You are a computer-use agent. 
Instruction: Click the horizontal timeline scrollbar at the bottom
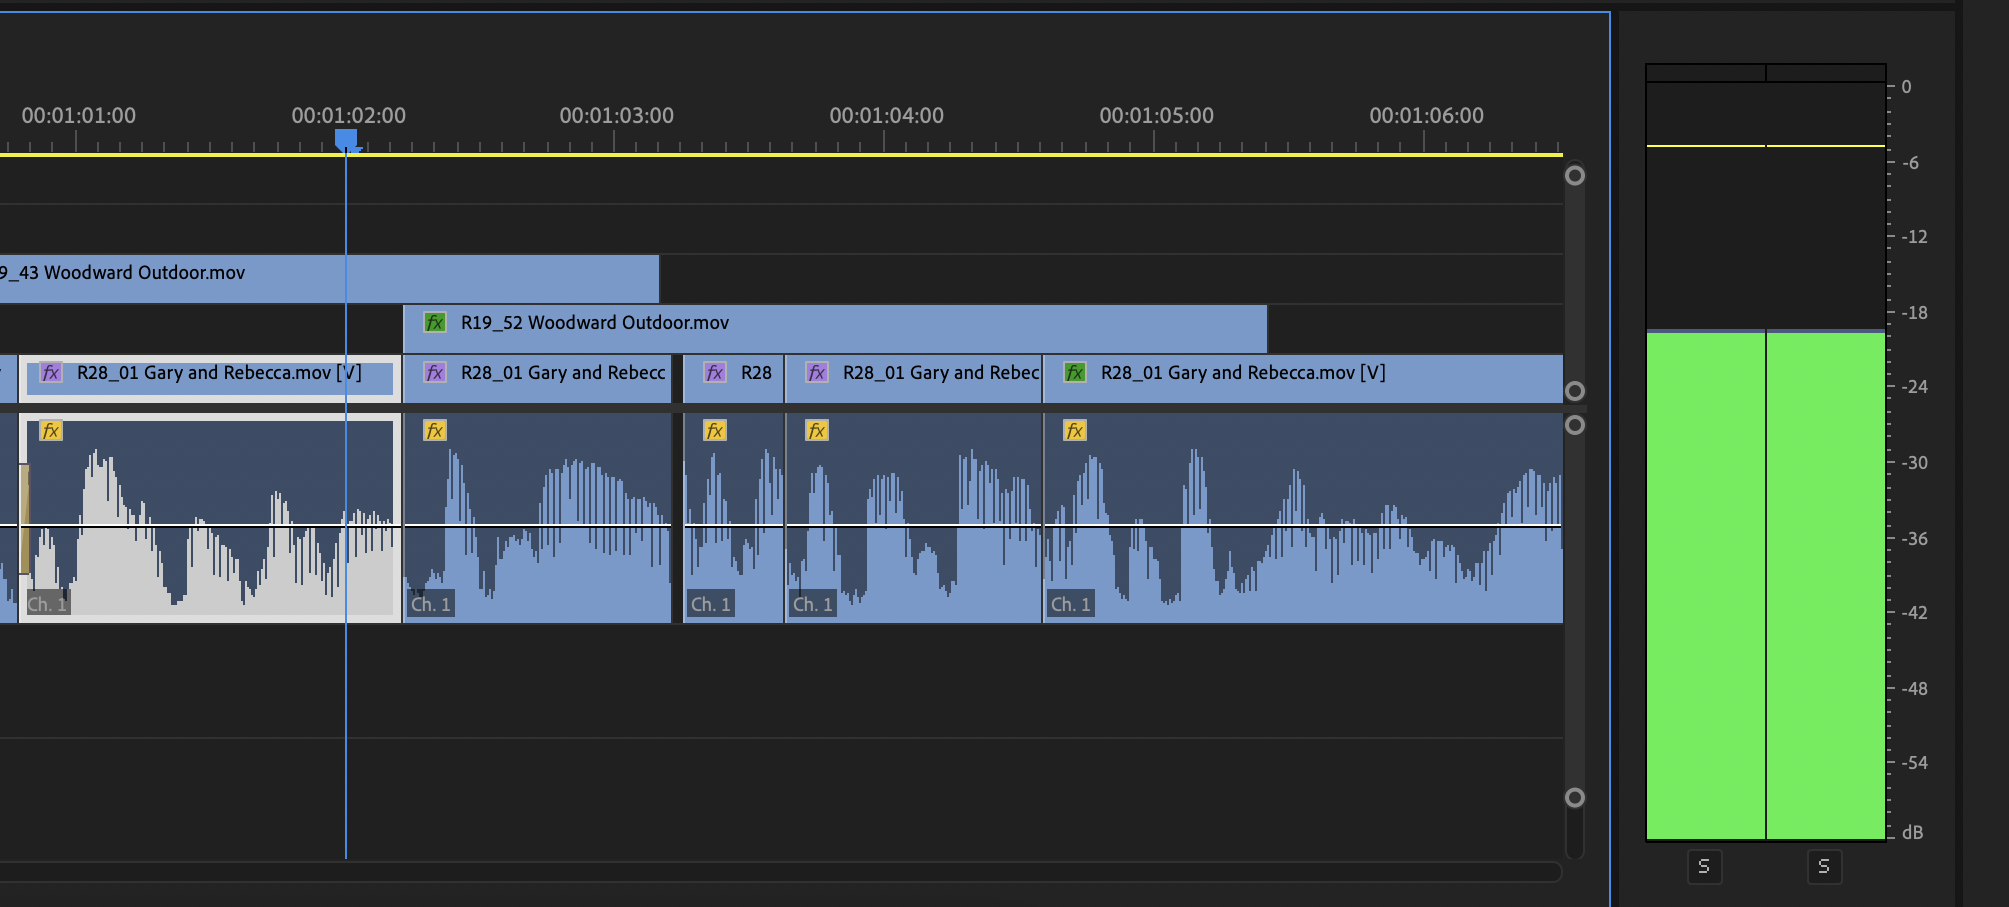(780, 872)
